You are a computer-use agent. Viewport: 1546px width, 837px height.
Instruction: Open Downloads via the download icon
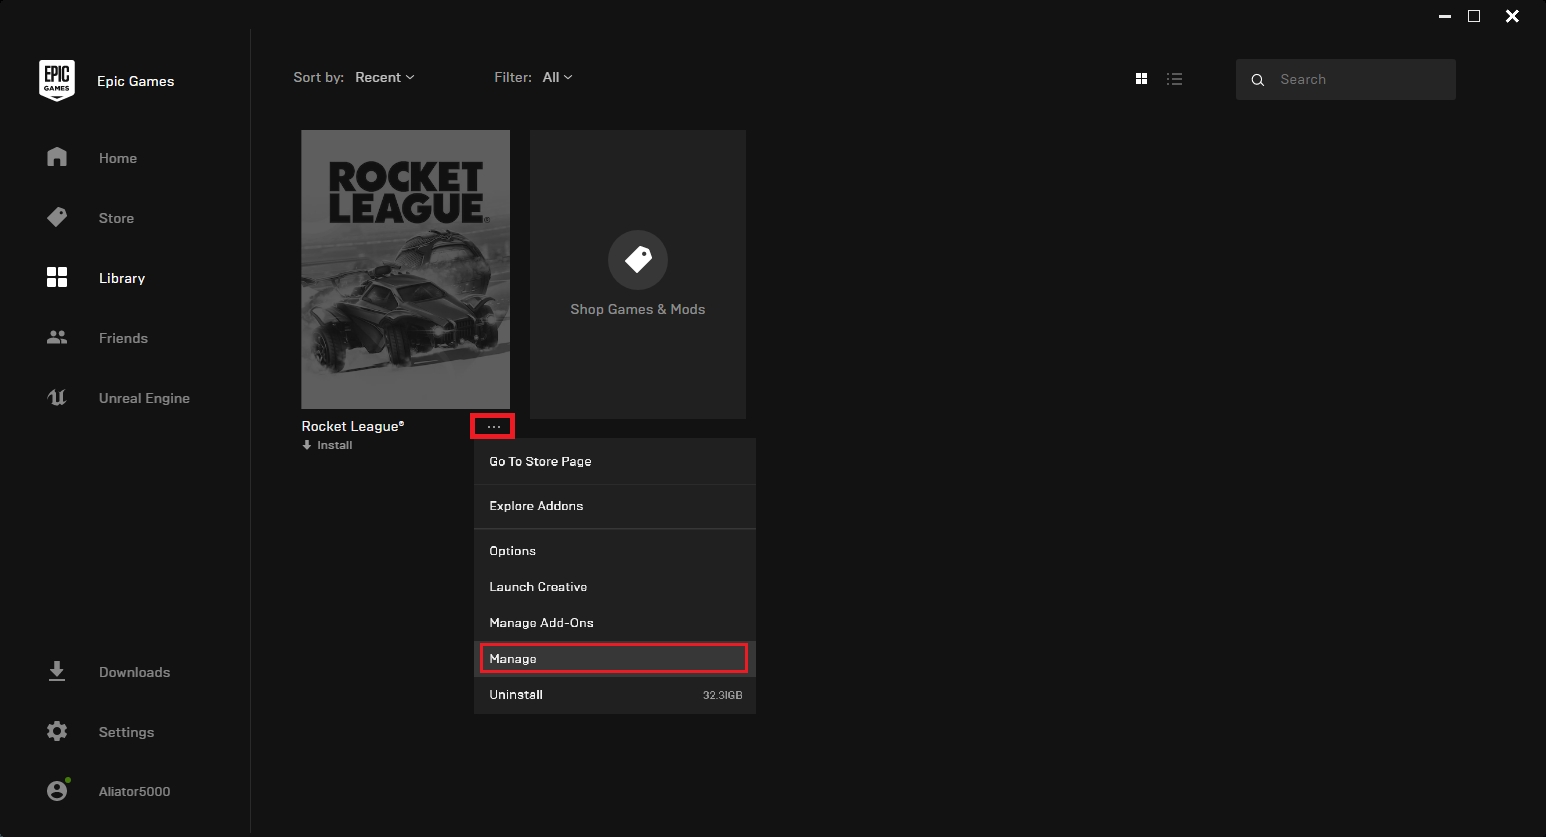point(57,671)
